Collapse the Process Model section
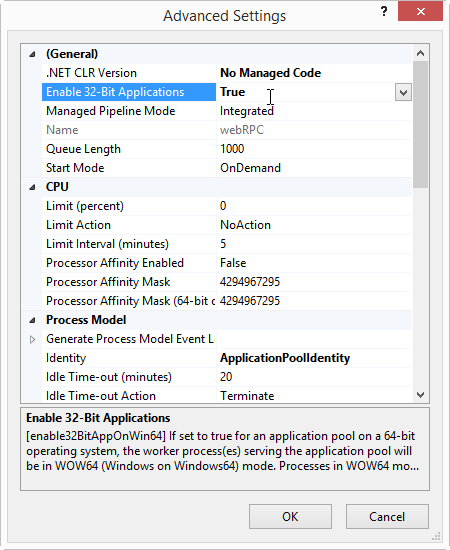 32,320
